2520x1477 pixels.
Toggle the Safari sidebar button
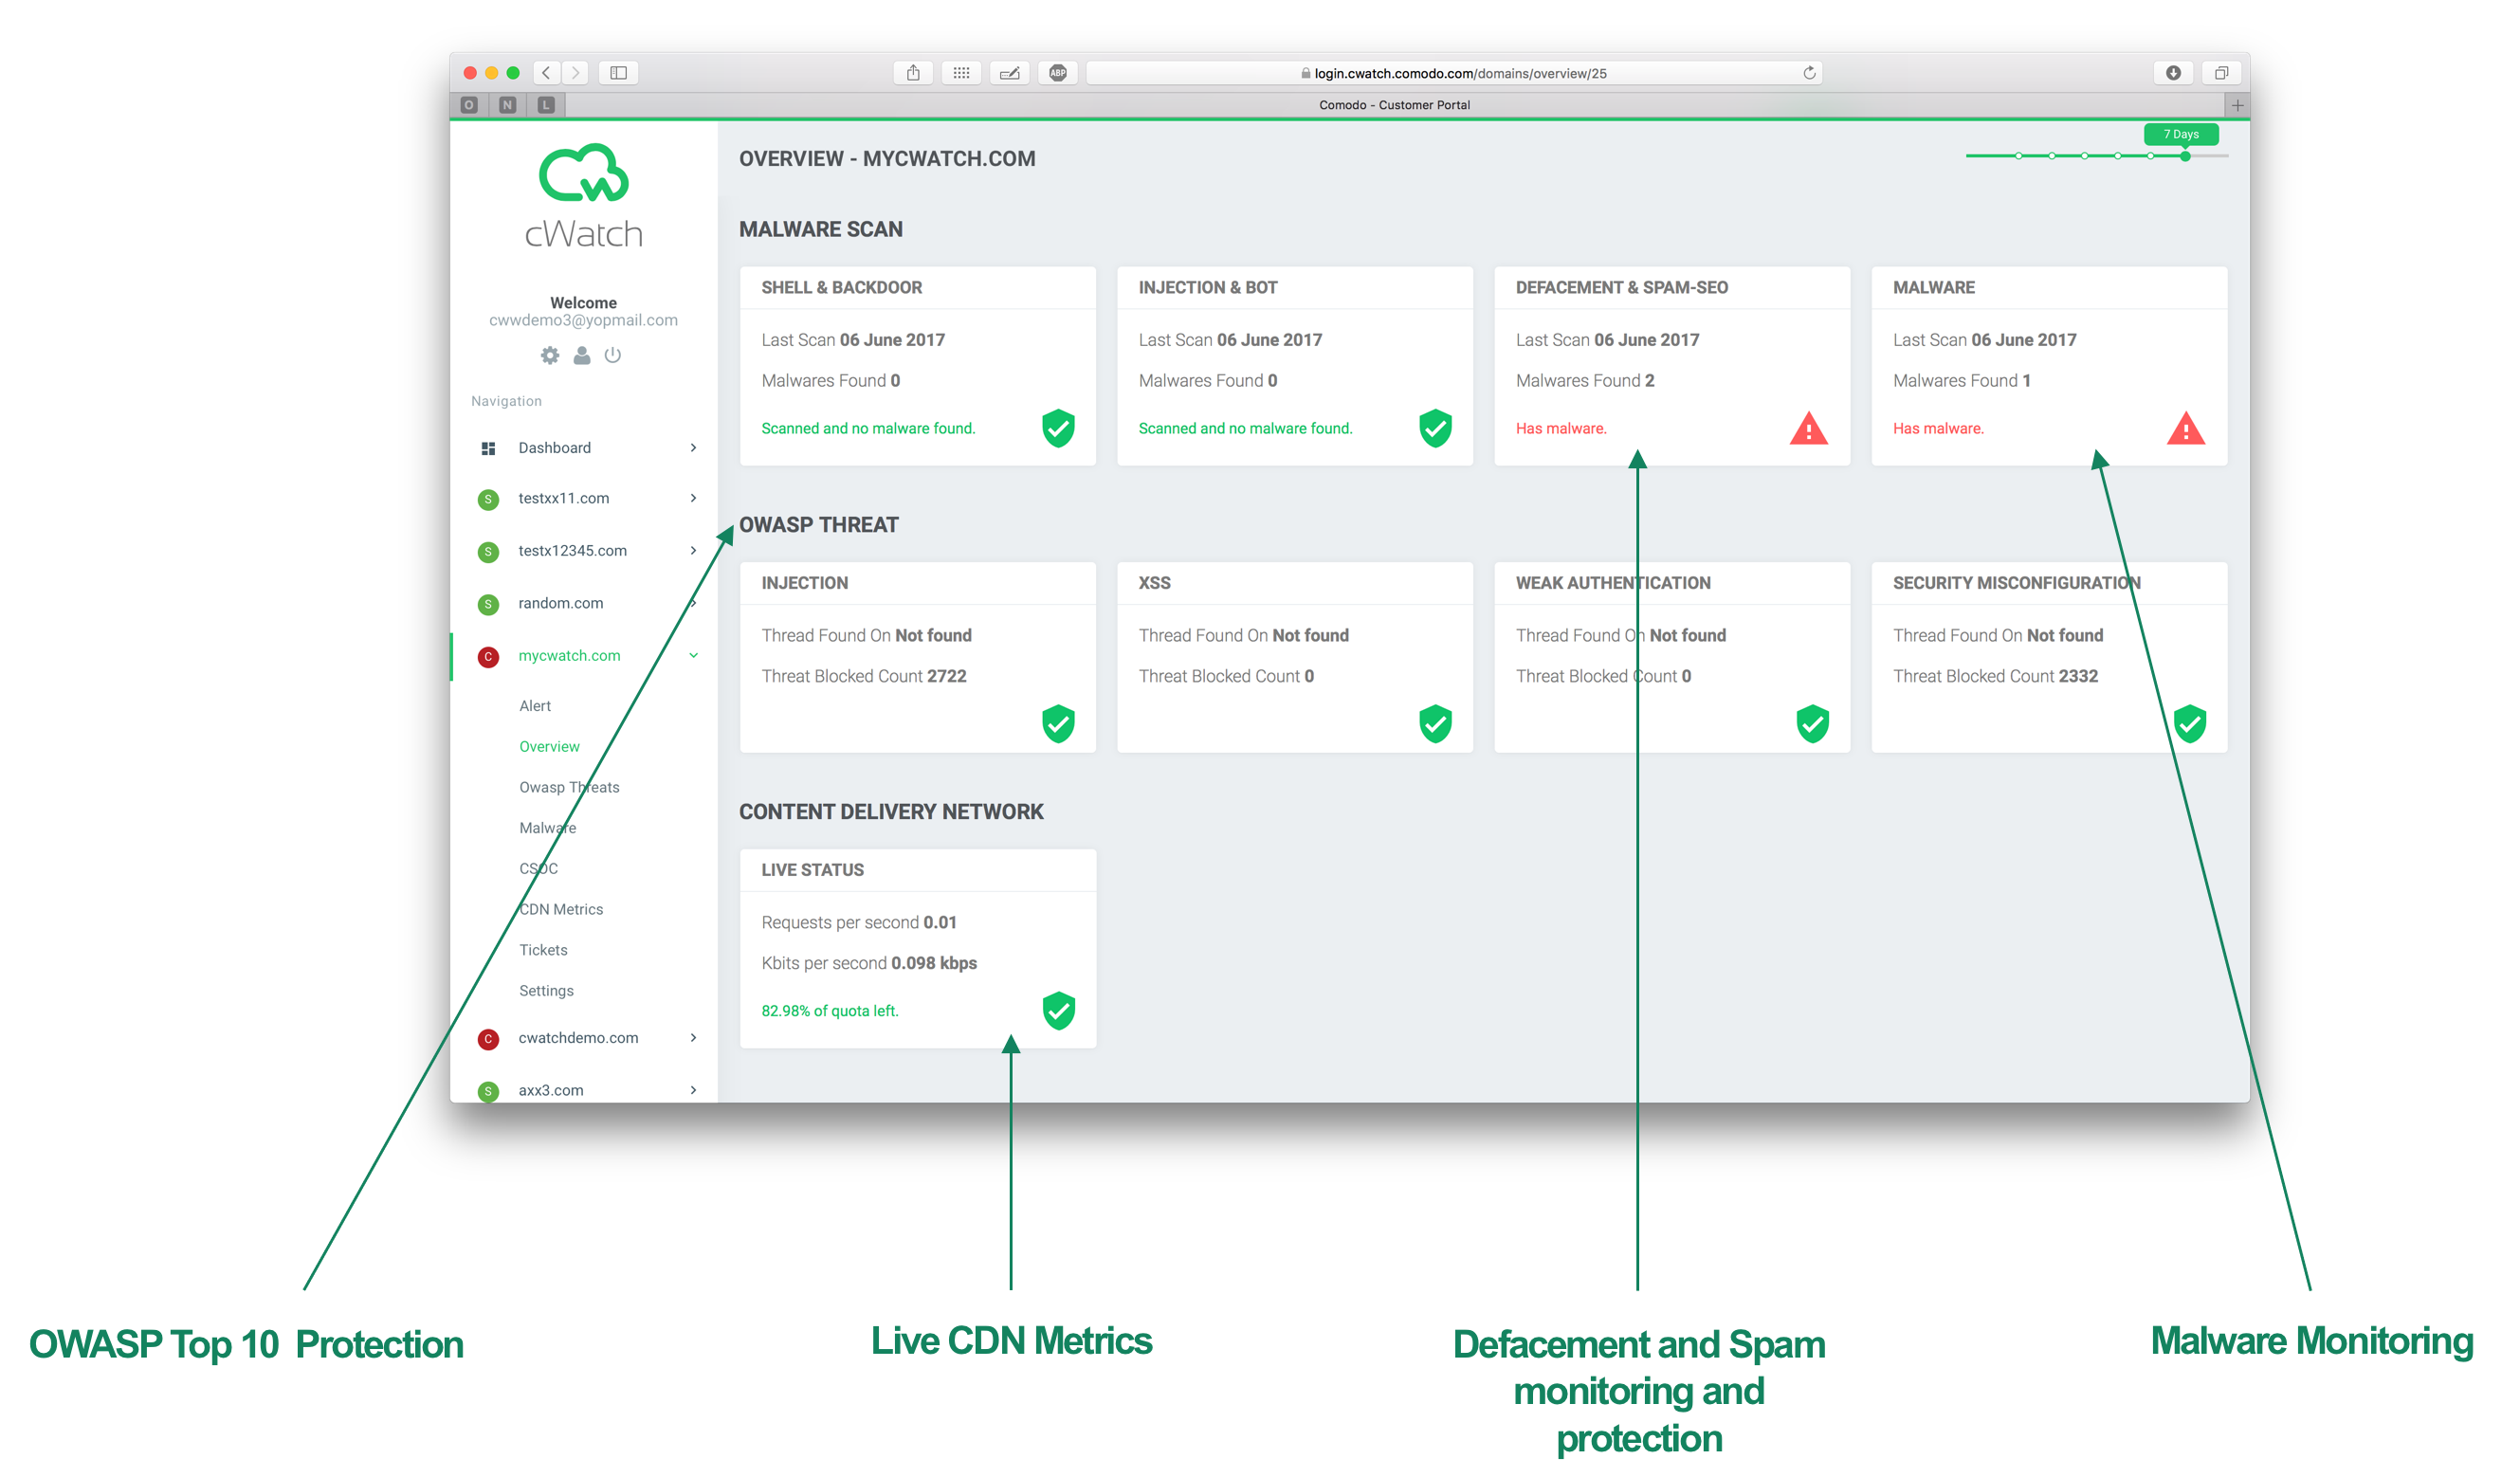[619, 73]
